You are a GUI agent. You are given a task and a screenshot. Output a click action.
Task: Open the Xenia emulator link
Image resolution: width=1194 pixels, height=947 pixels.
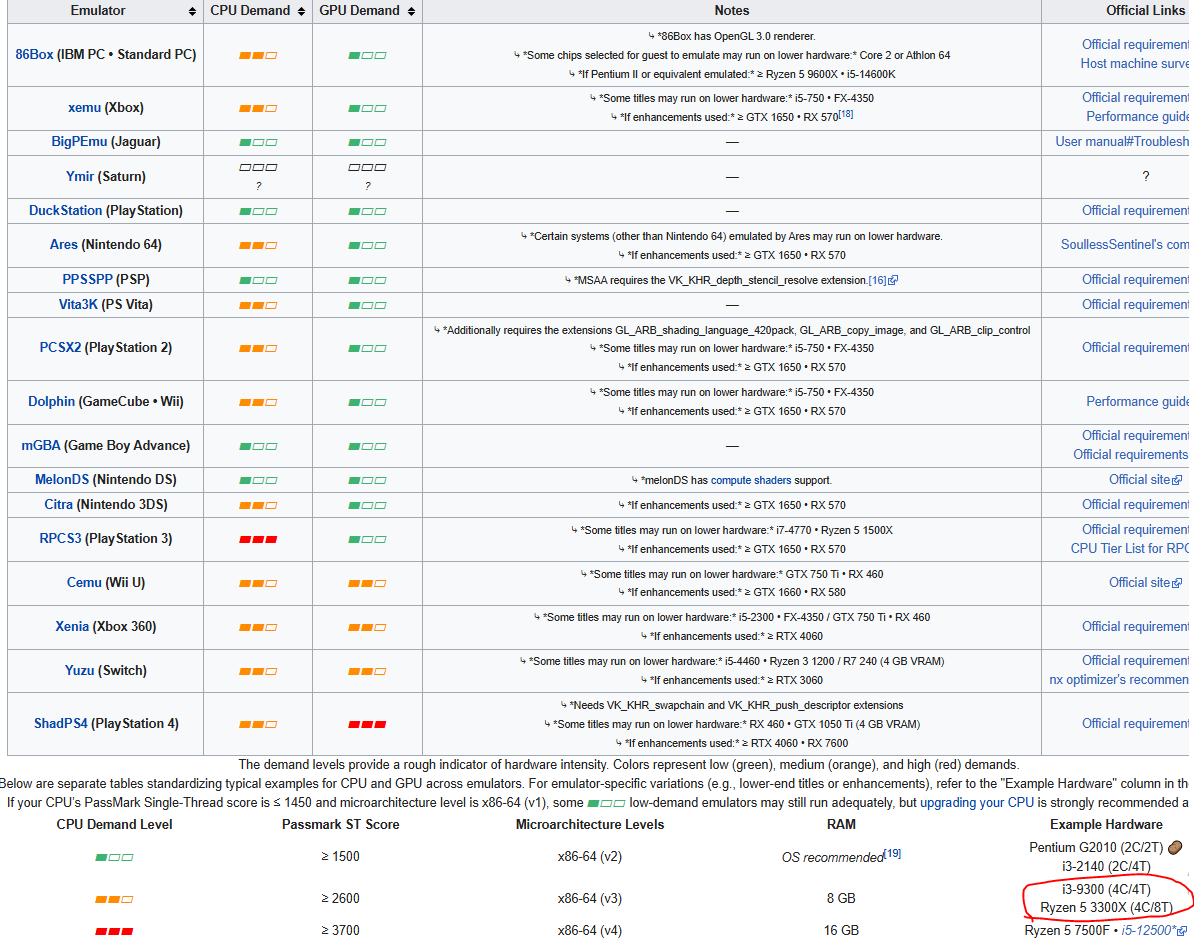[x=72, y=627]
